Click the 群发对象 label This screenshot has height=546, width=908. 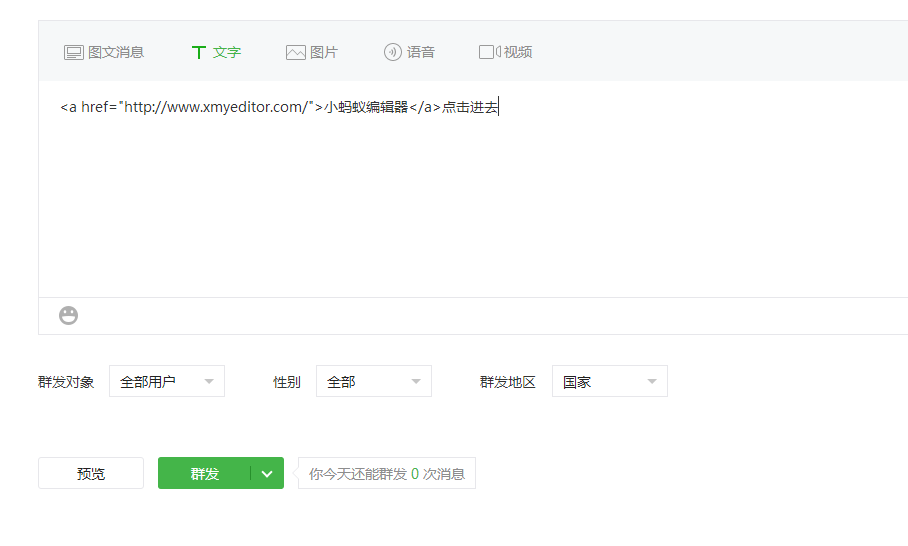coord(66,382)
